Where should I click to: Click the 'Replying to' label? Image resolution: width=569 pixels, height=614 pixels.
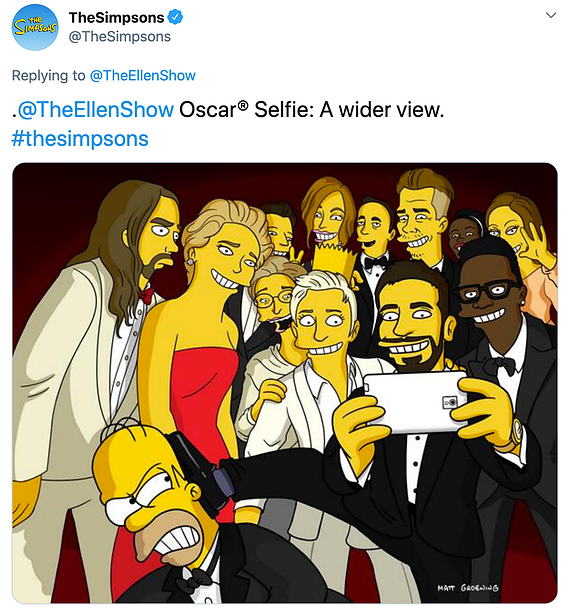pyautogui.click(x=48, y=75)
